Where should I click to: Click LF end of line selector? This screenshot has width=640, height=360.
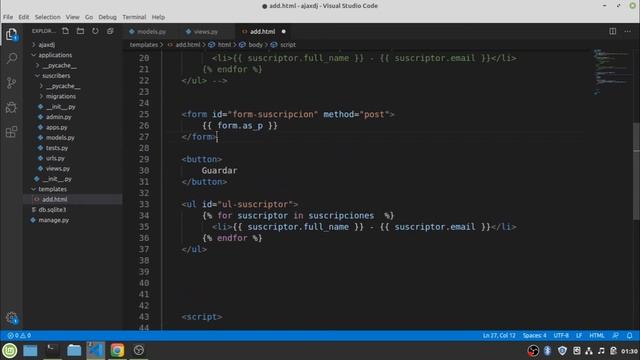[579, 336]
